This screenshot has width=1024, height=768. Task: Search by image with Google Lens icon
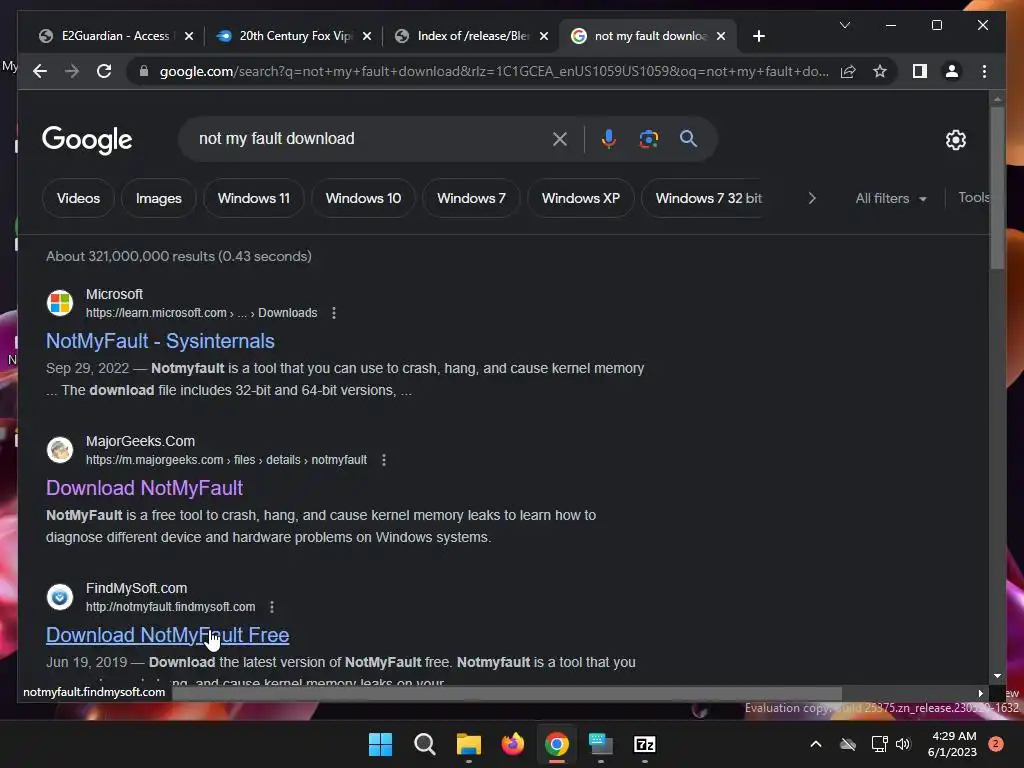pyautogui.click(x=648, y=138)
